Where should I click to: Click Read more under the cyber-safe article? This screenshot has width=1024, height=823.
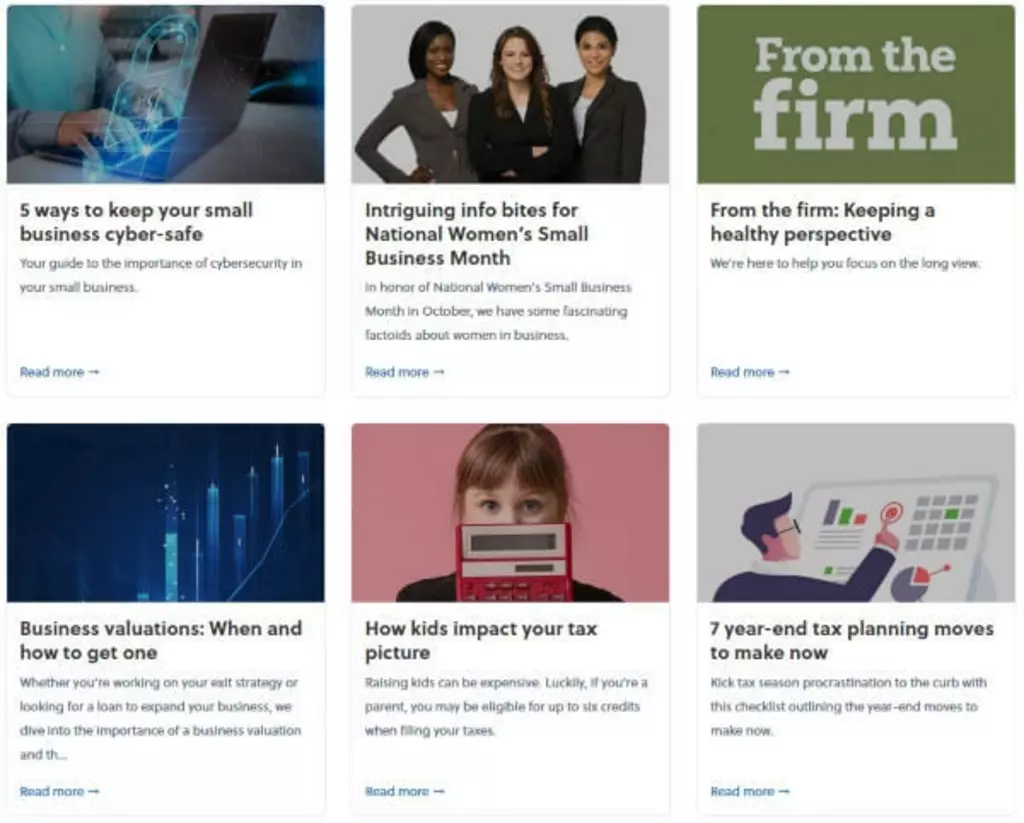(59, 372)
